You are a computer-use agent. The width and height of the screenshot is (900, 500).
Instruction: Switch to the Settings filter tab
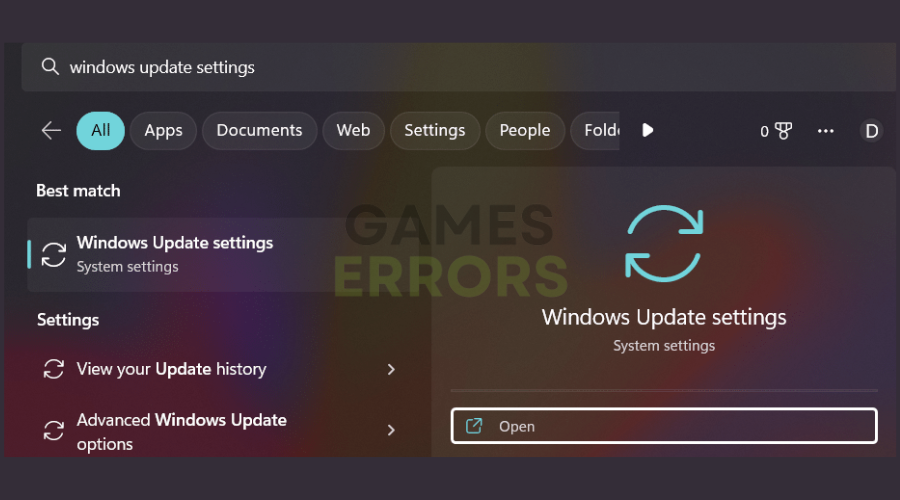point(435,130)
